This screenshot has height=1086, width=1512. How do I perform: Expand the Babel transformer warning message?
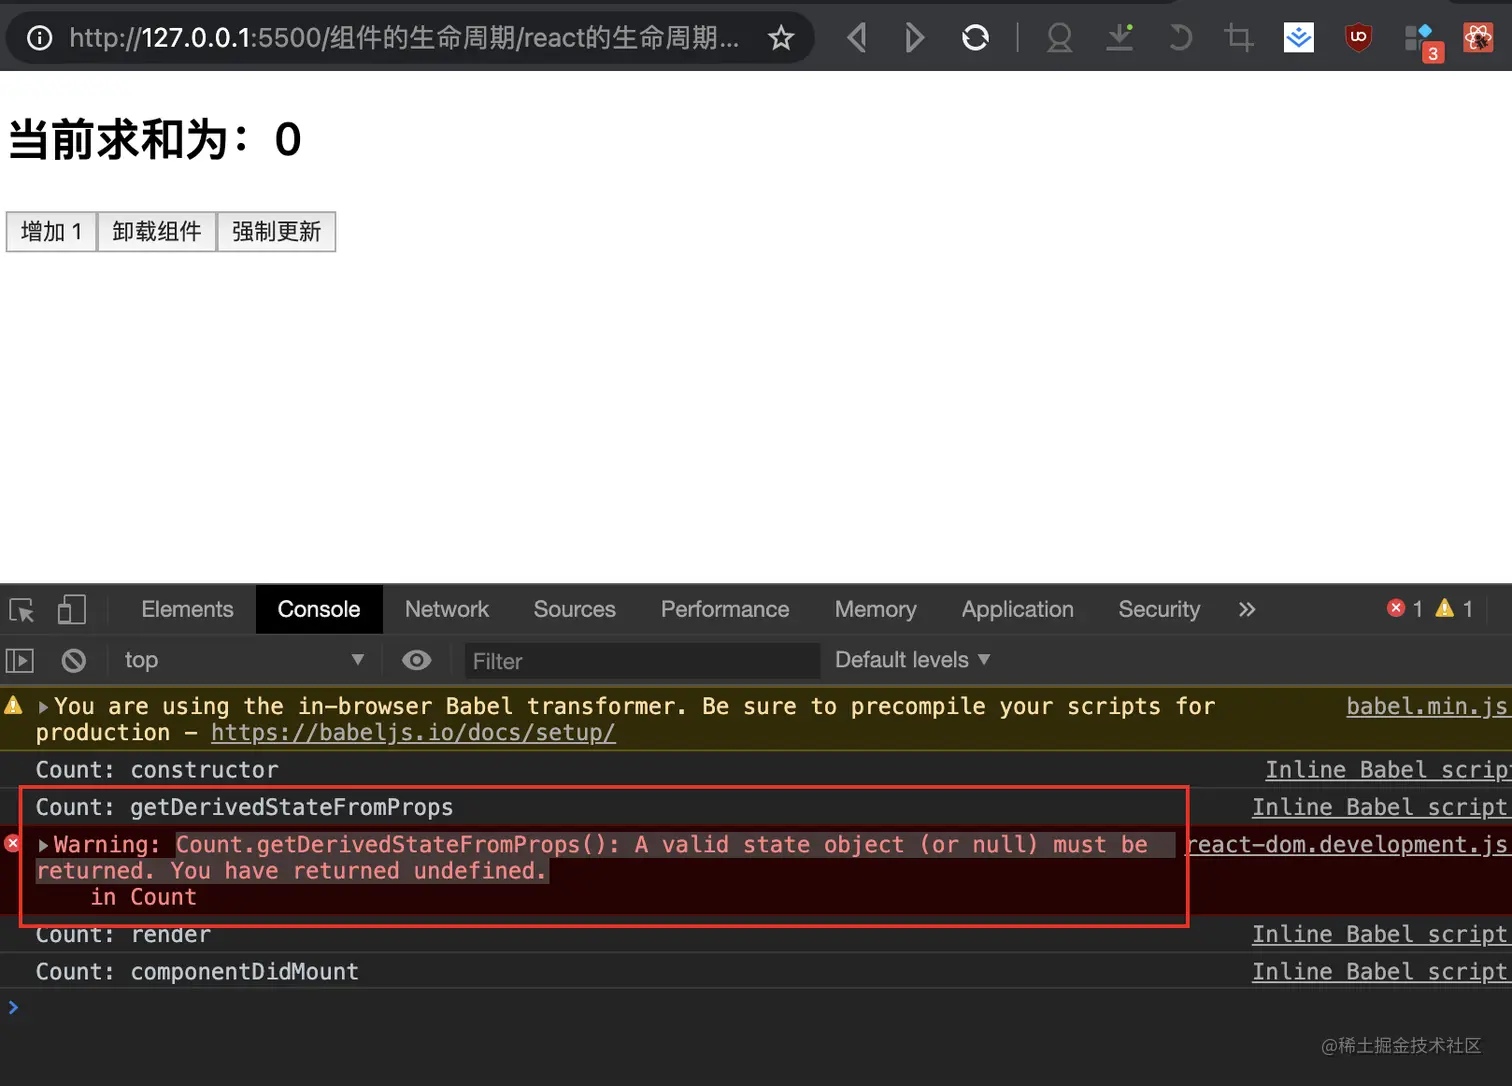point(43,707)
